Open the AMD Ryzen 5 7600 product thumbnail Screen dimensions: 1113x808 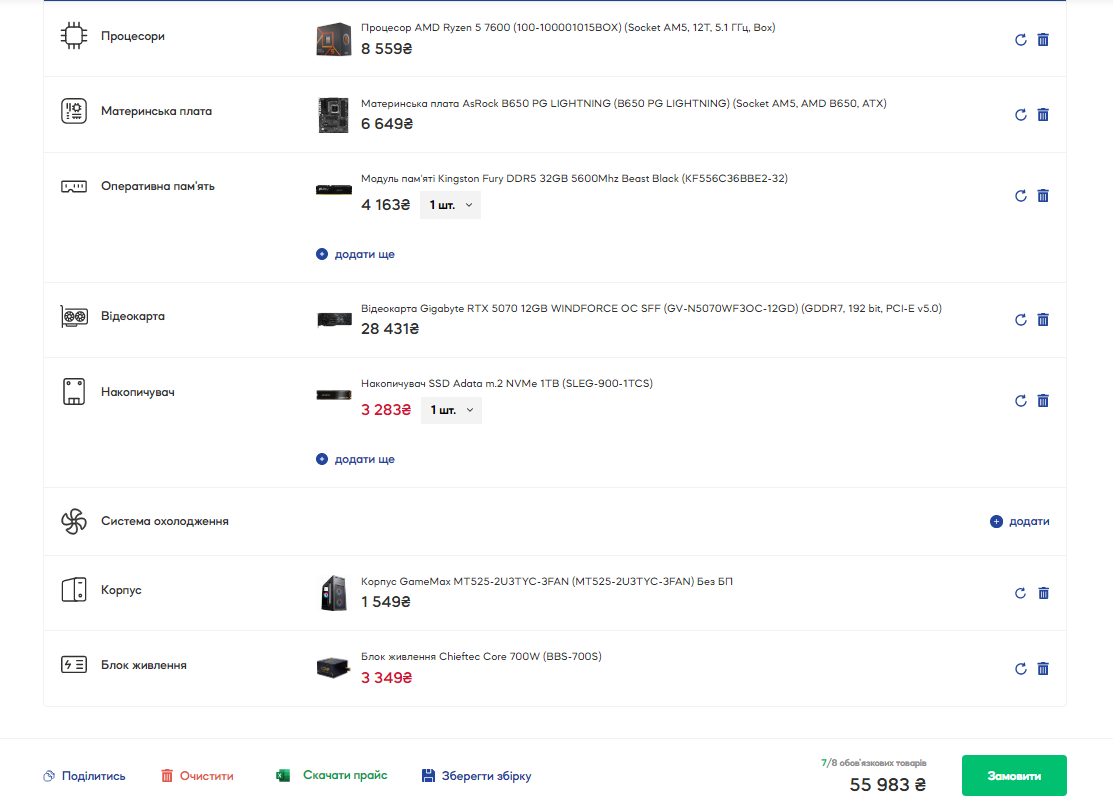pos(334,39)
